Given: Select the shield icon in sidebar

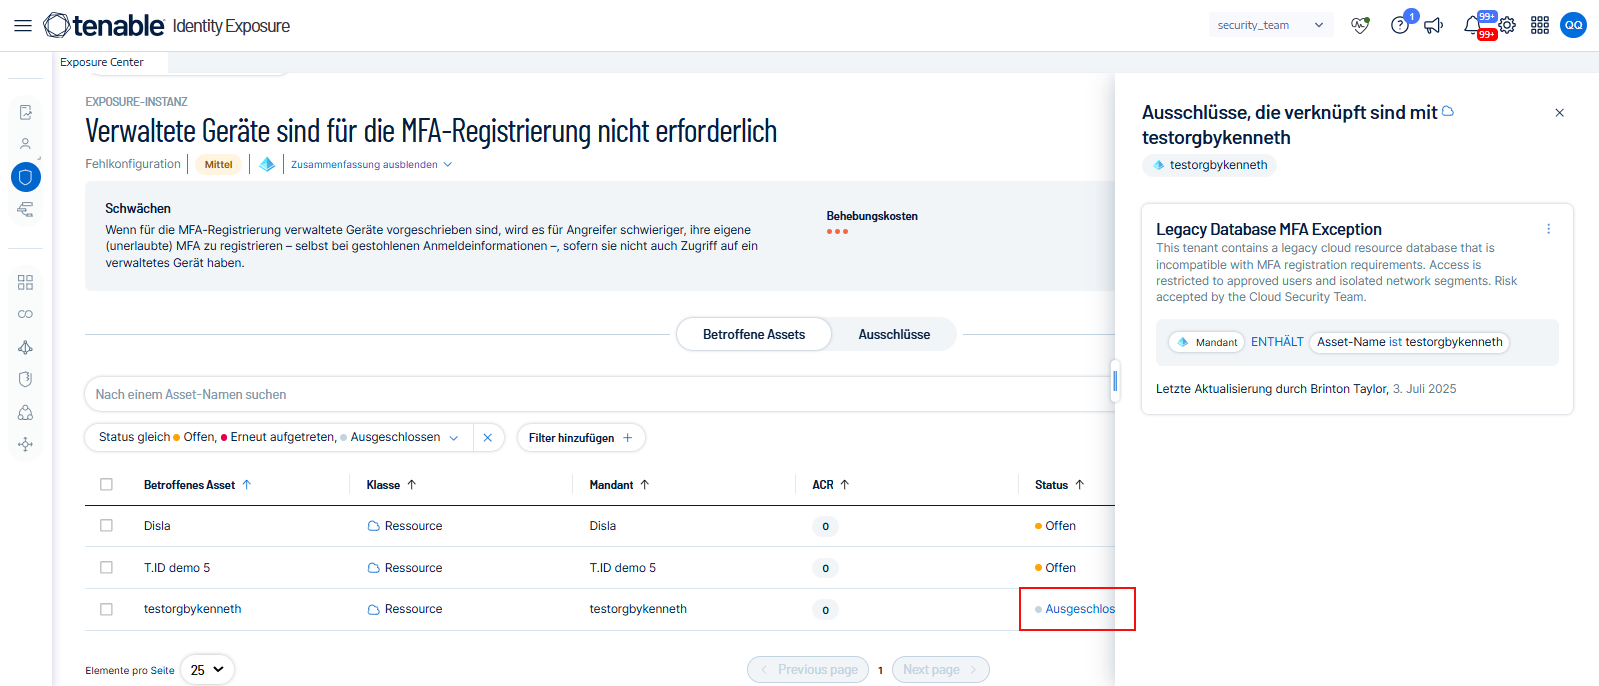Looking at the screenshot, I should 26,178.
